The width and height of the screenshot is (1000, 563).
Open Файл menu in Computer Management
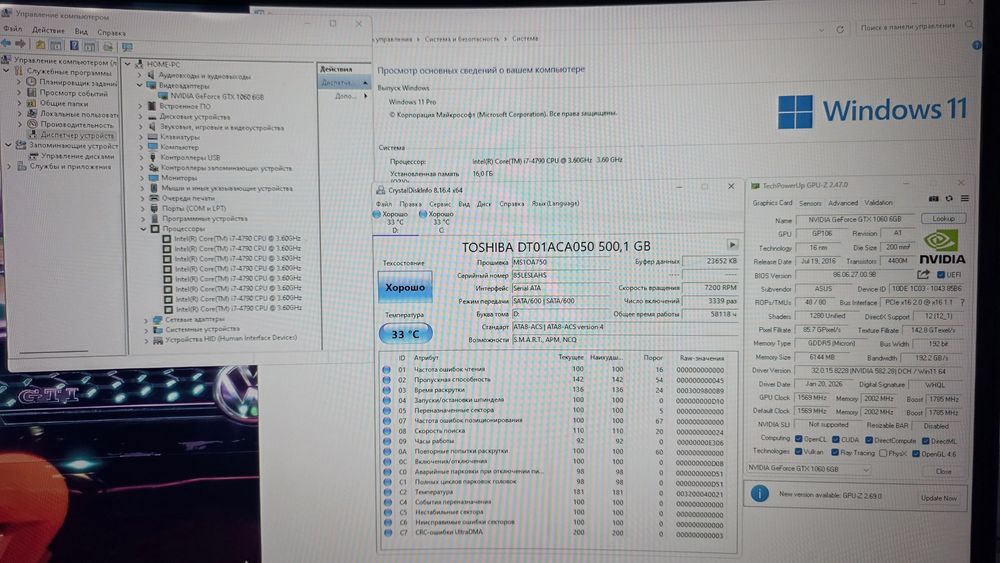(12, 29)
